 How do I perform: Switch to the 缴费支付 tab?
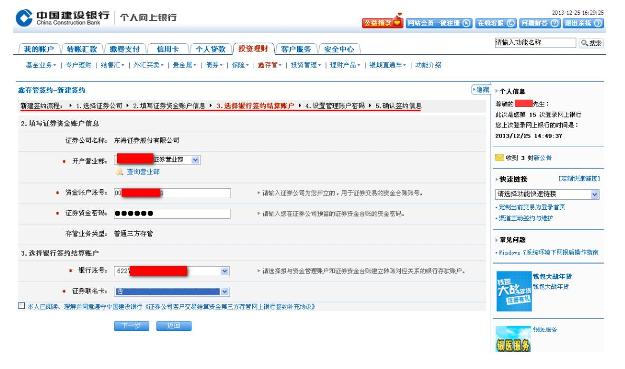[x=125, y=49]
